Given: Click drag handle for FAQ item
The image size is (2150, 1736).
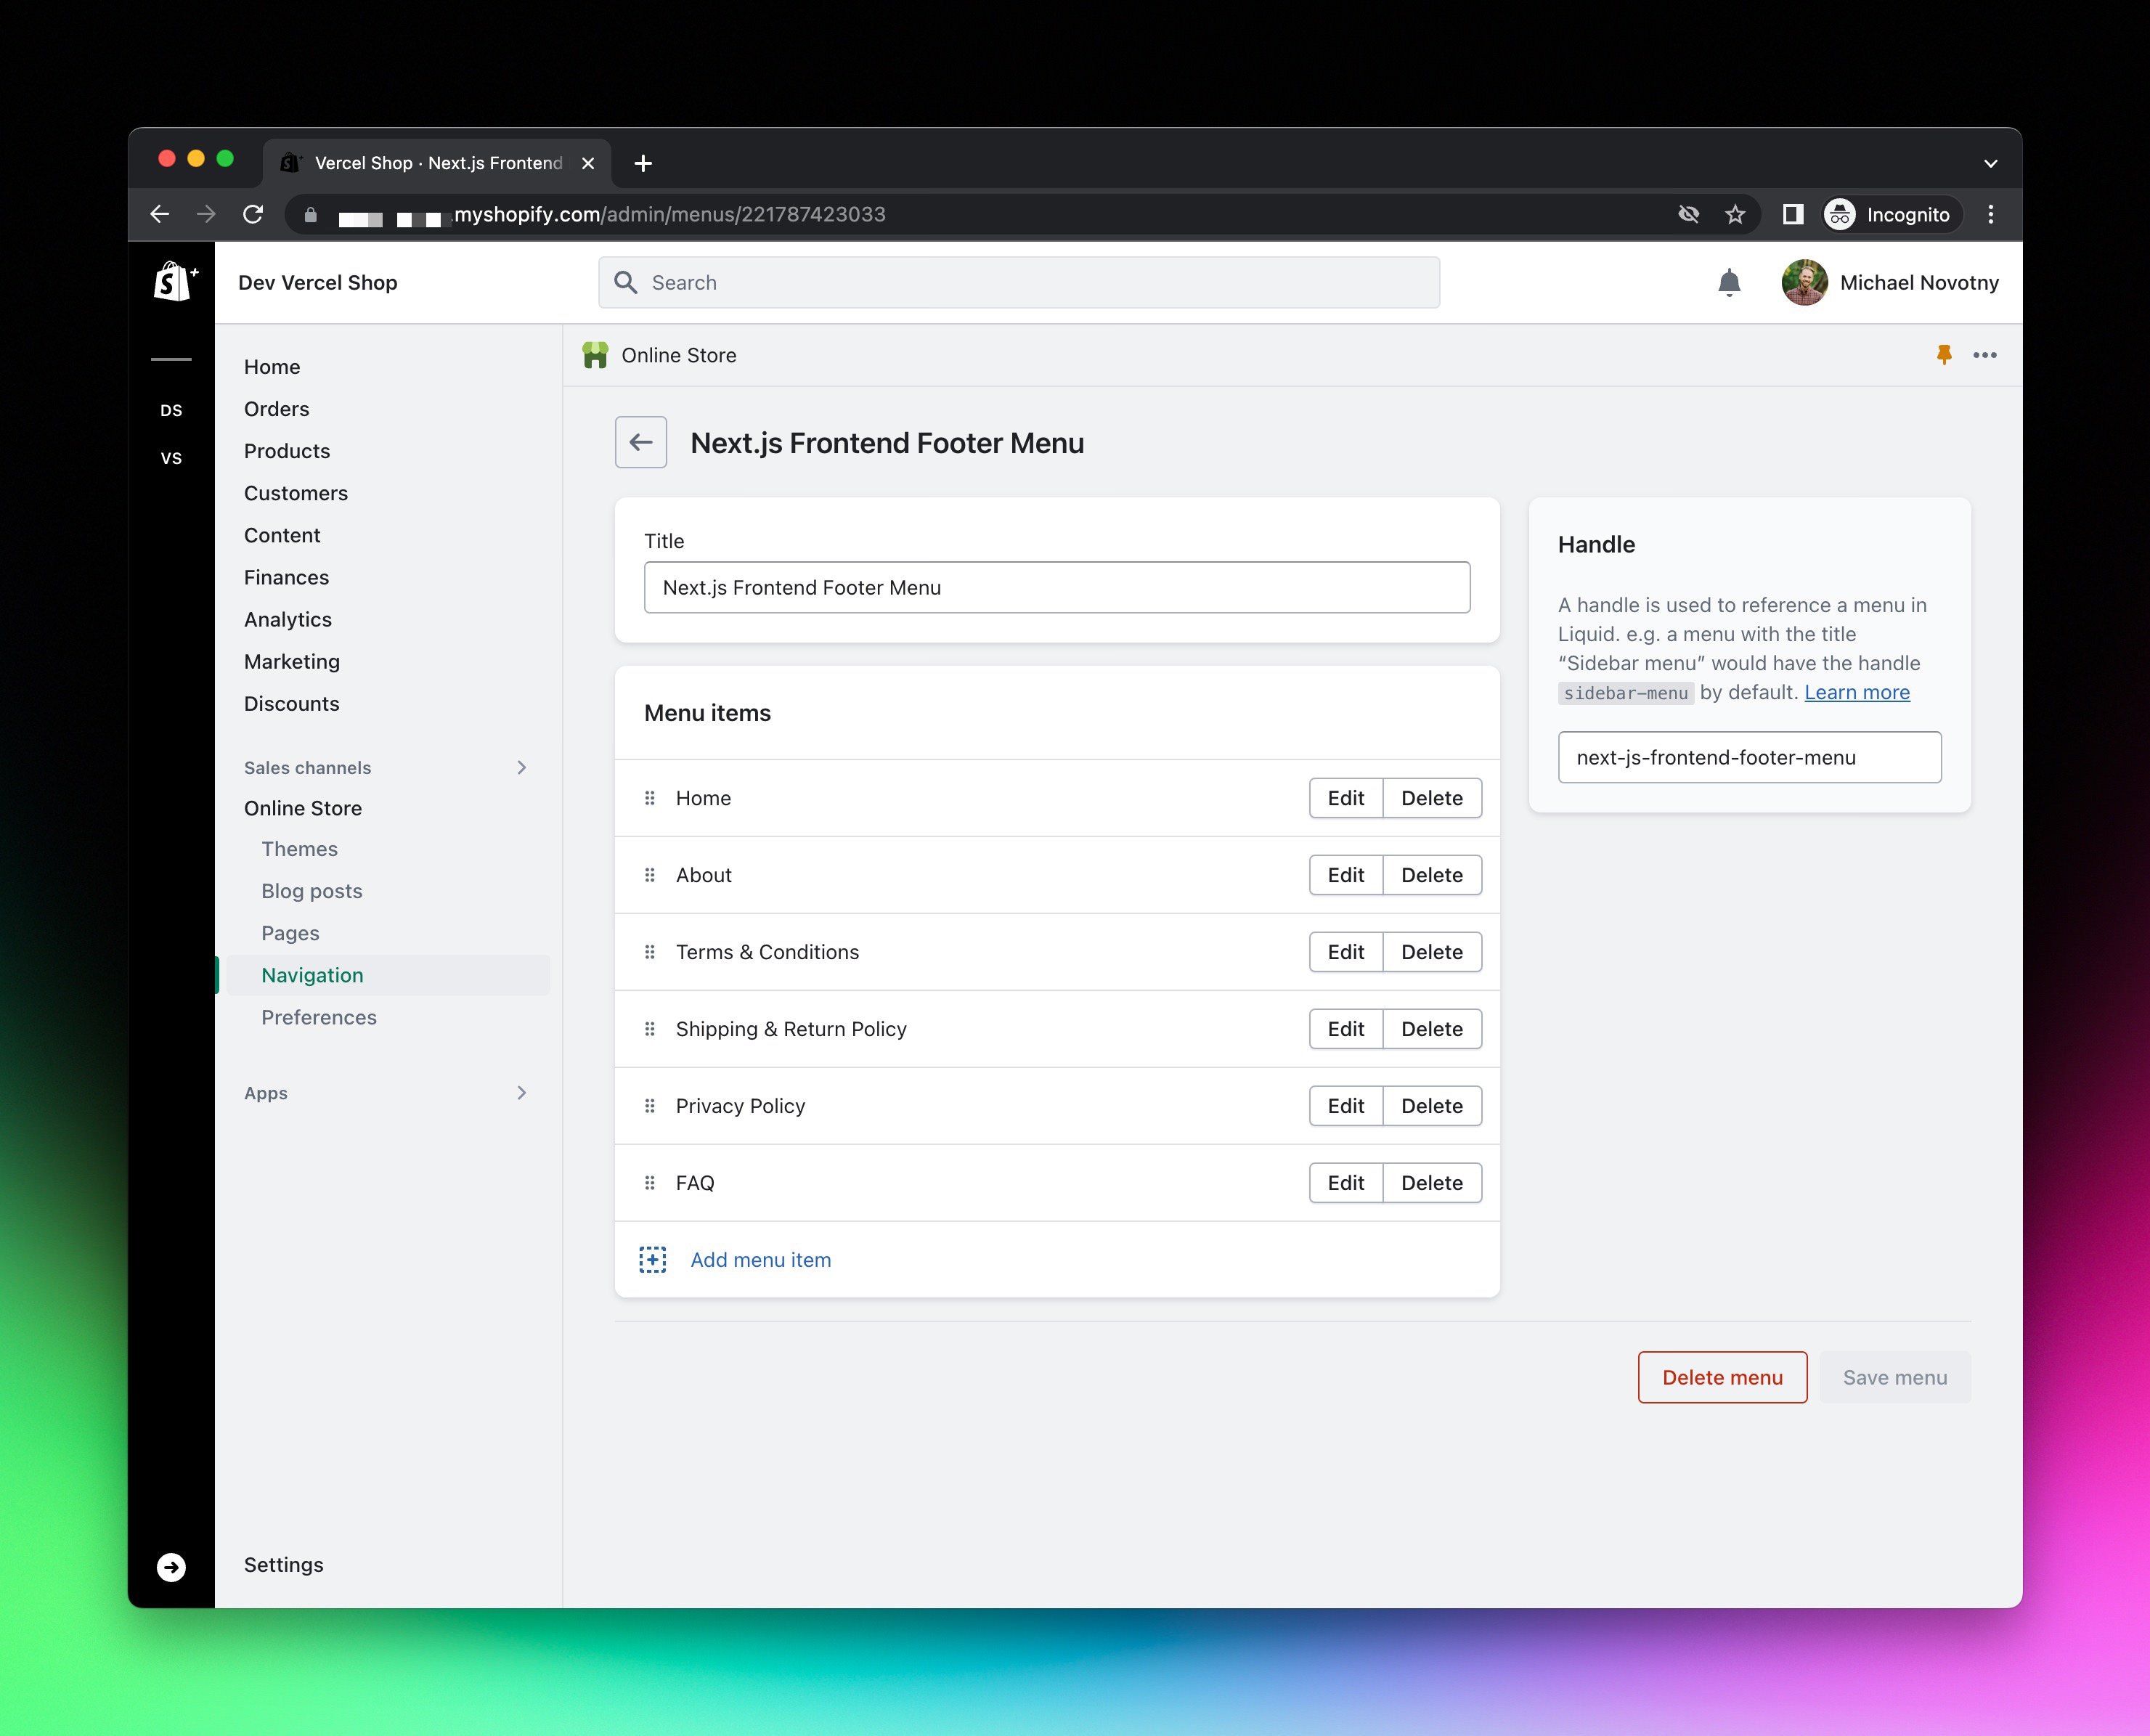Looking at the screenshot, I should 650,1183.
